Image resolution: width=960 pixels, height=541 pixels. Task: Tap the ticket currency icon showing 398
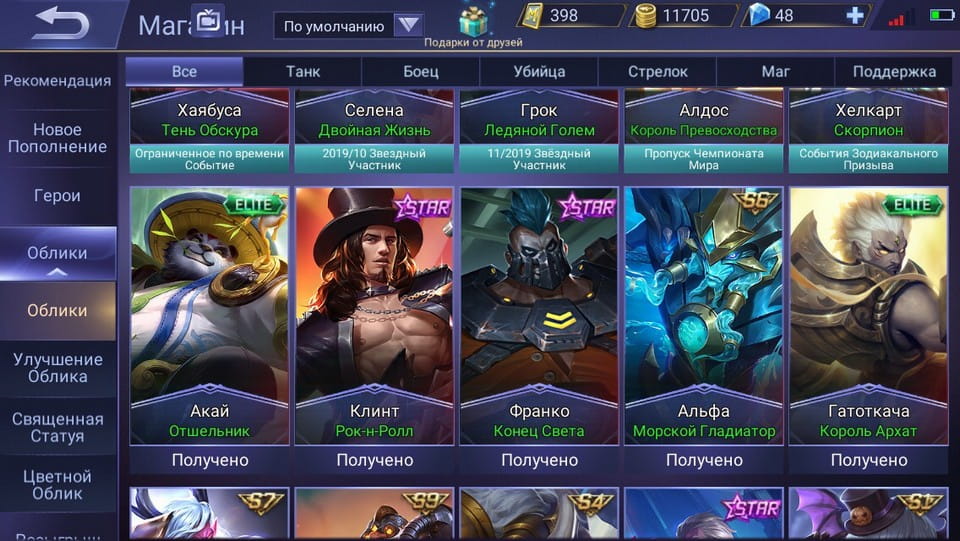pyautogui.click(x=530, y=15)
